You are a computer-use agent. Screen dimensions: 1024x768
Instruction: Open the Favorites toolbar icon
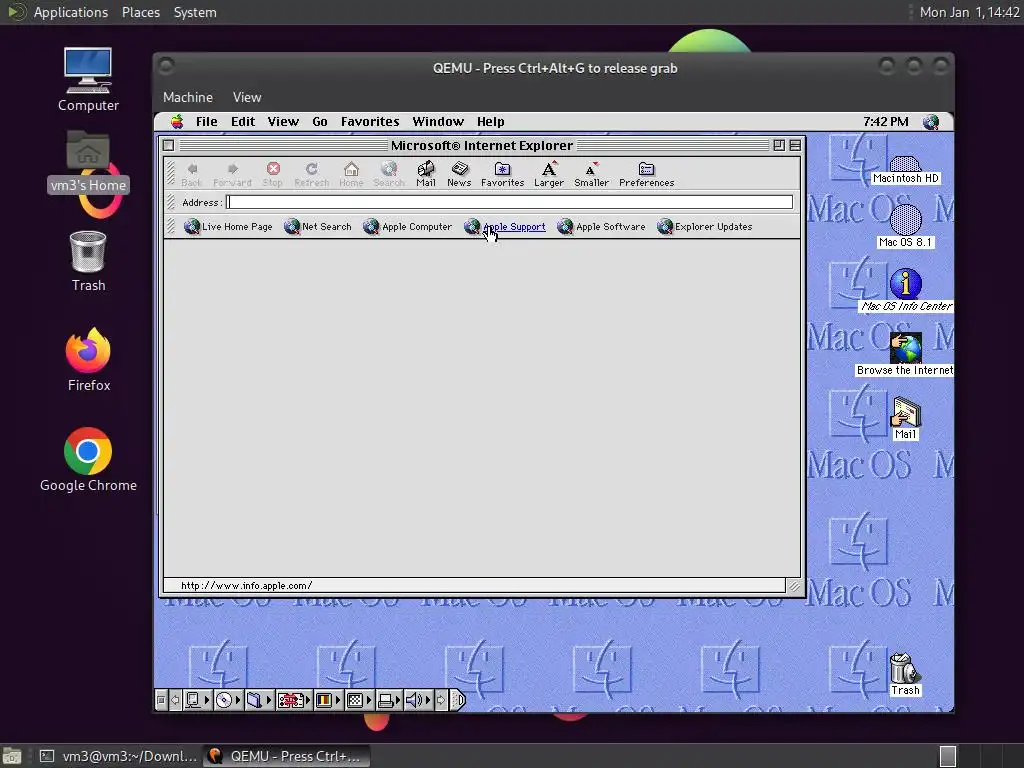[x=502, y=174]
